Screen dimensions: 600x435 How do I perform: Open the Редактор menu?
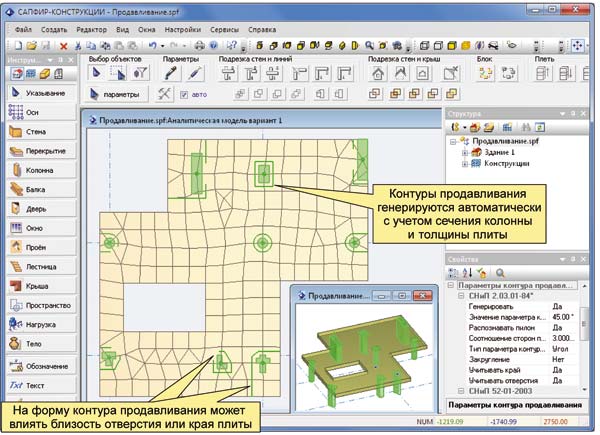(x=90, y=30)
